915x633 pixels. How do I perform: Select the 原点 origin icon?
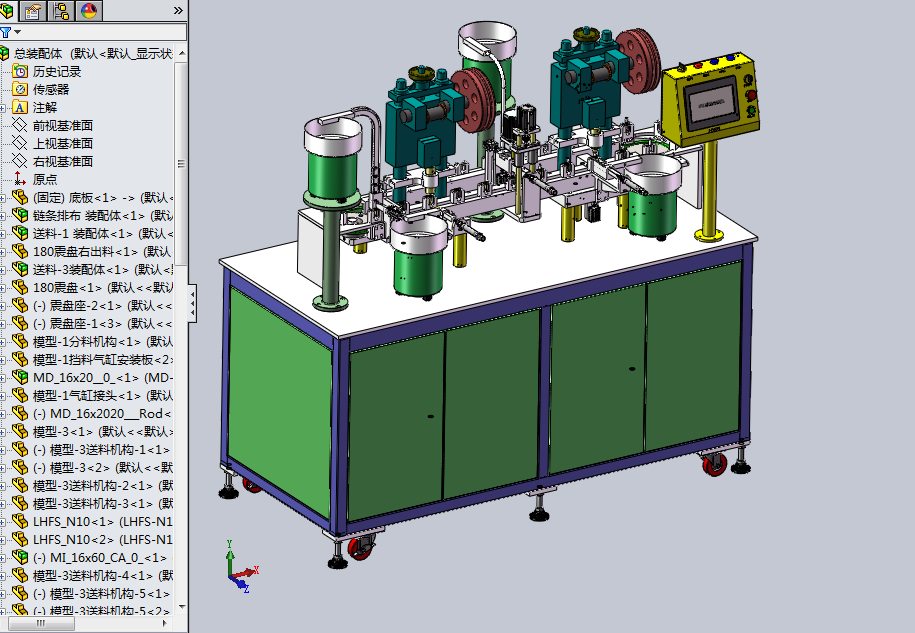click(20, 179)
